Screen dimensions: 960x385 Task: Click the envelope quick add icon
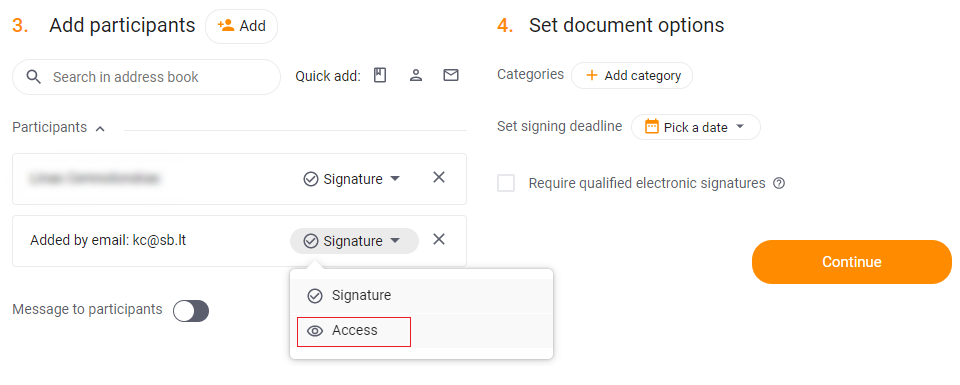[x=451, y=76]
